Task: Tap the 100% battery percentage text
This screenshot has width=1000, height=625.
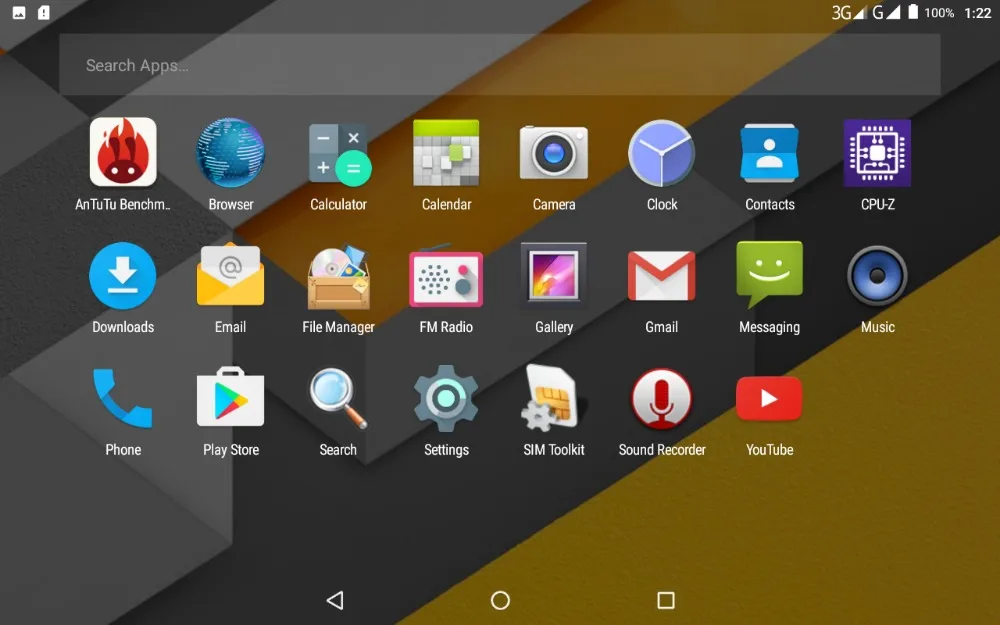Action: (x=939, y=13)
